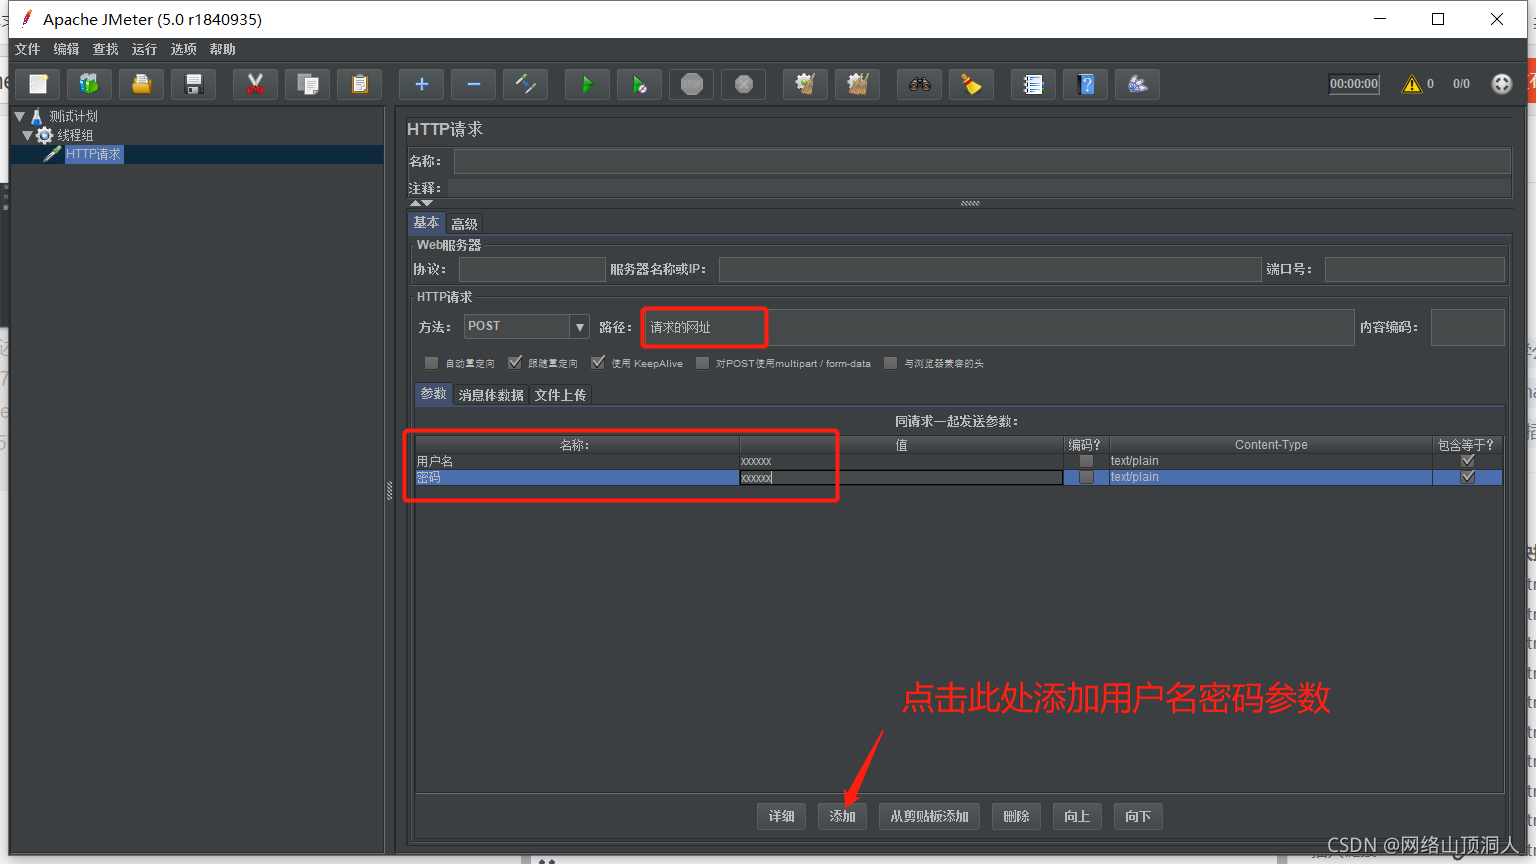
Task: Open the Templates icon in toolbar
Action: click(x=89, y=84)
